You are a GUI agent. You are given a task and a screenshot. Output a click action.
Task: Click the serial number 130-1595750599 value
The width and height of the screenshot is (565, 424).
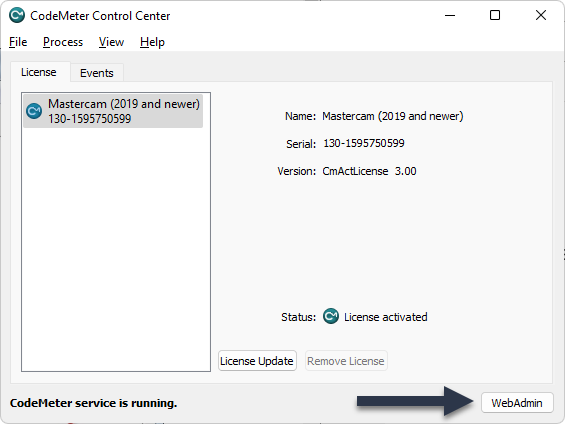(x=364, y=143)
